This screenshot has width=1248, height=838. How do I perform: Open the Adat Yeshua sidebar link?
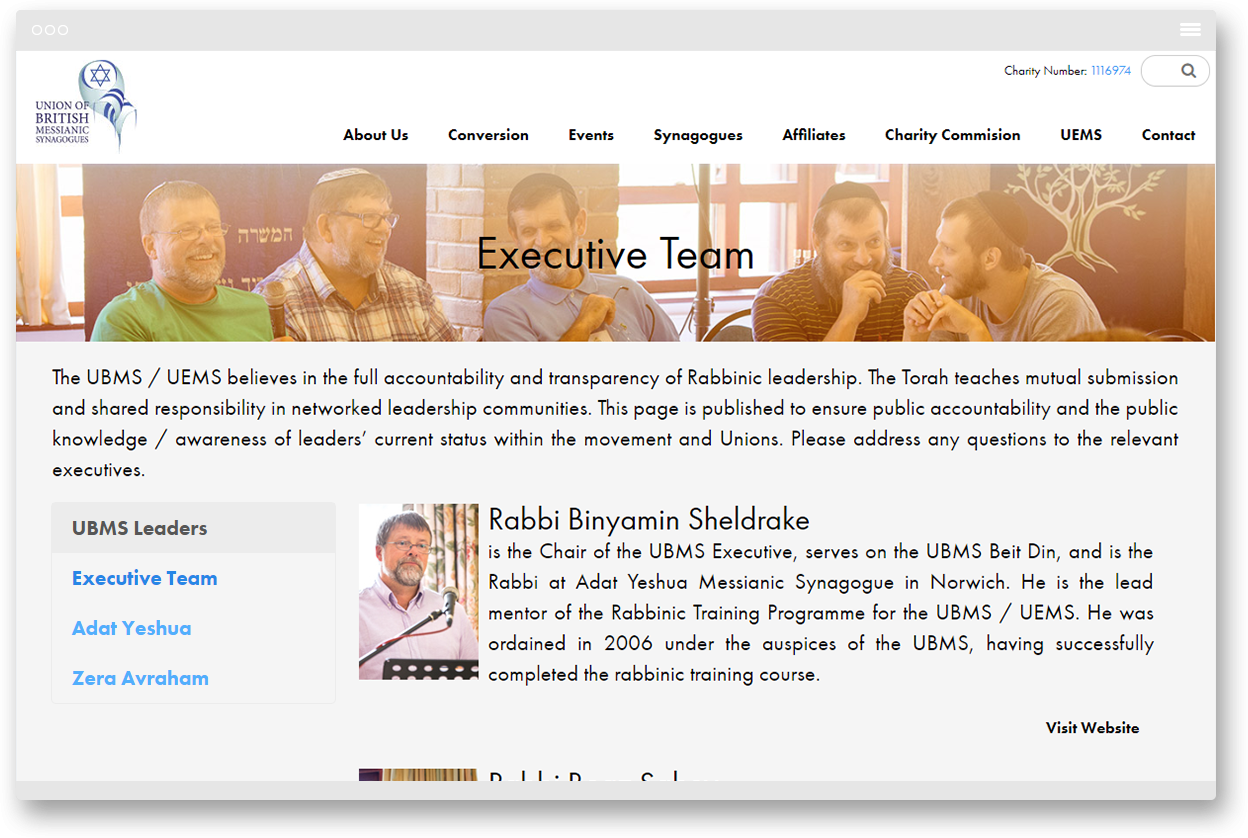pyautogui.click(x=131, y=628)
